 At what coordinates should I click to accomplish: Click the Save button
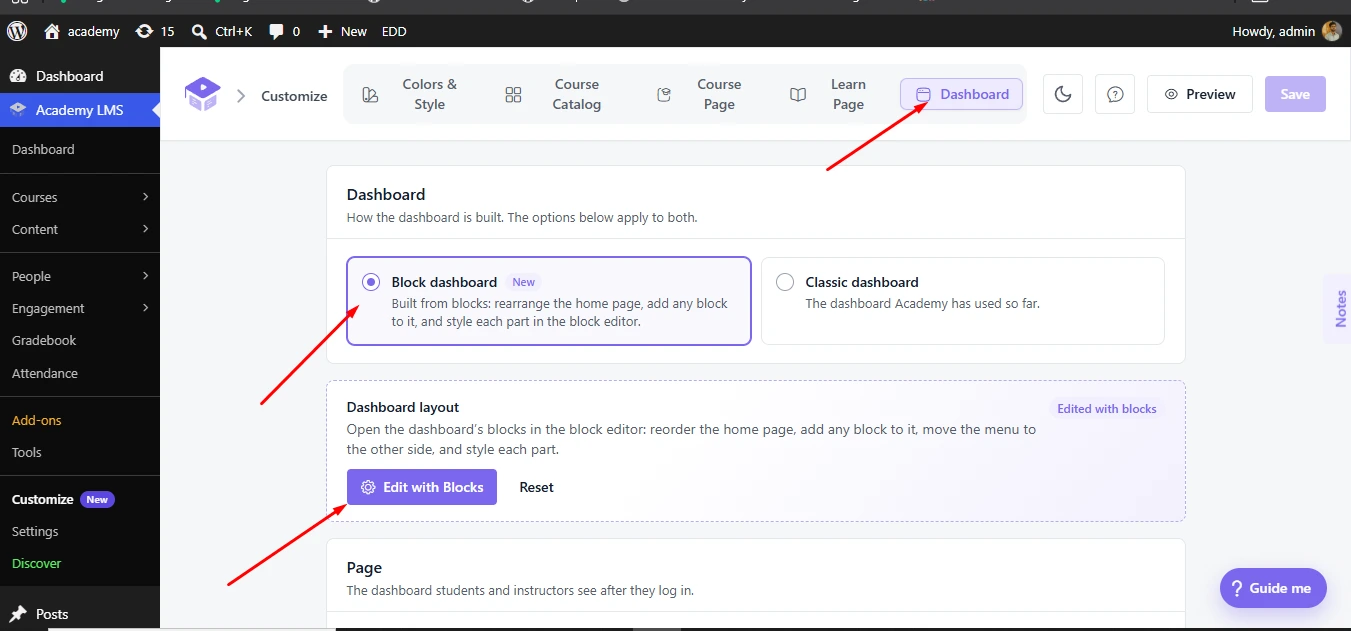pos(1295,94)
